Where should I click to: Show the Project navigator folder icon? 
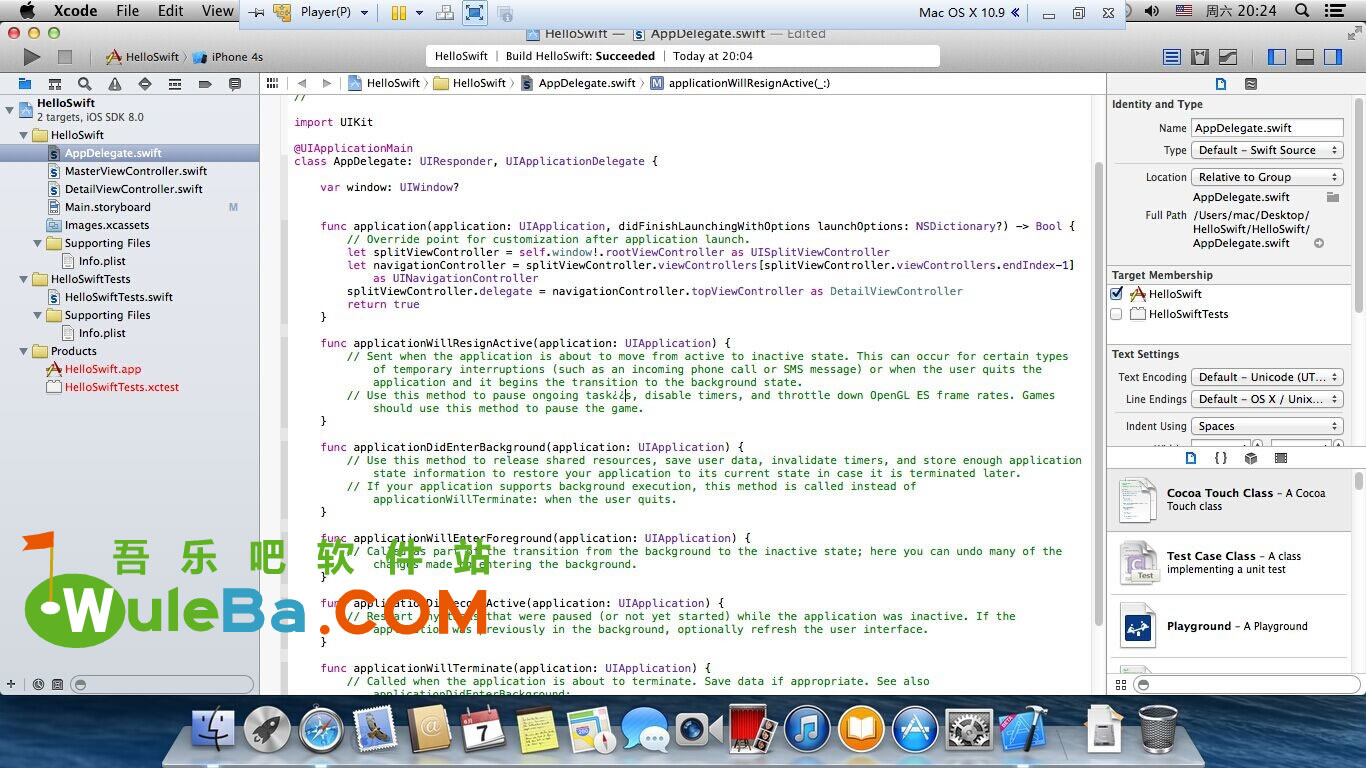[25, 84]
